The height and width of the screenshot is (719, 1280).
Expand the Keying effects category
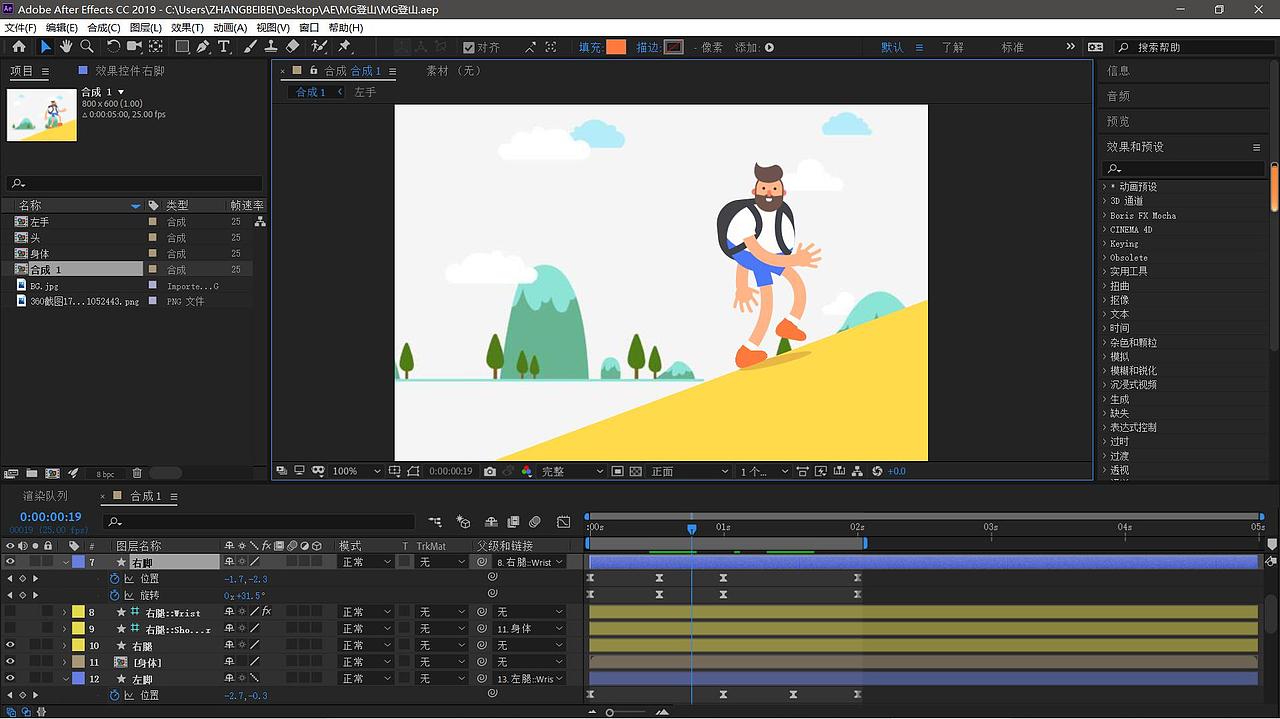pyautogui.click(x=1125, y=243)
